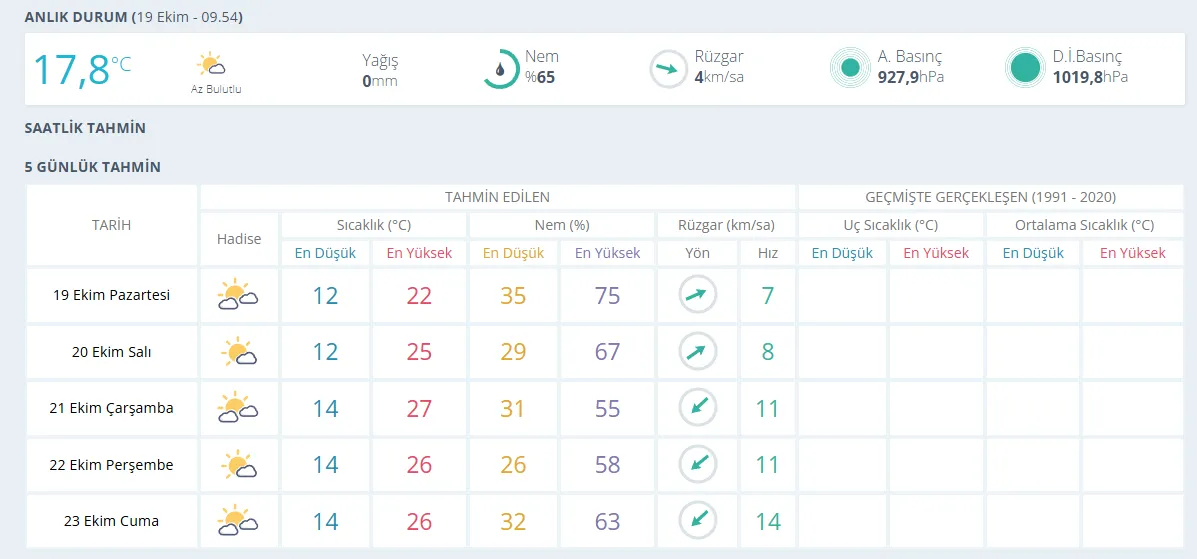
Task: Click wind speed 14 for 23 Ekim
Action: tap(768, 522)
